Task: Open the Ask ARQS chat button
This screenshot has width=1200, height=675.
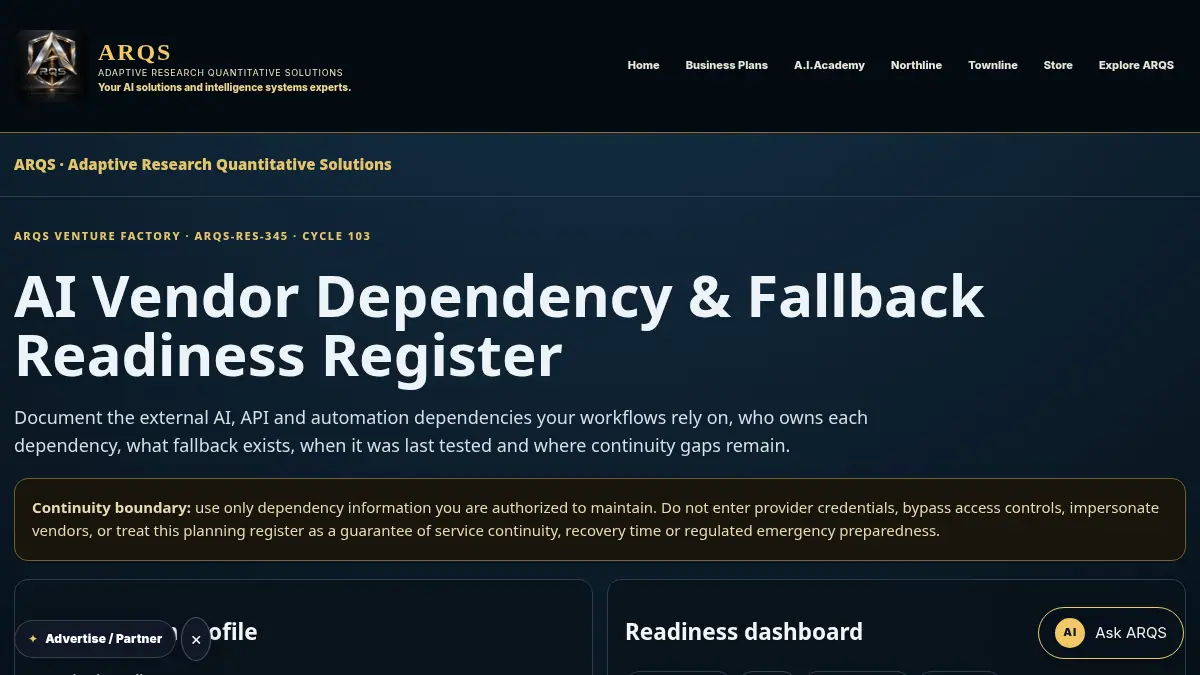Action: click(1110, 633)
